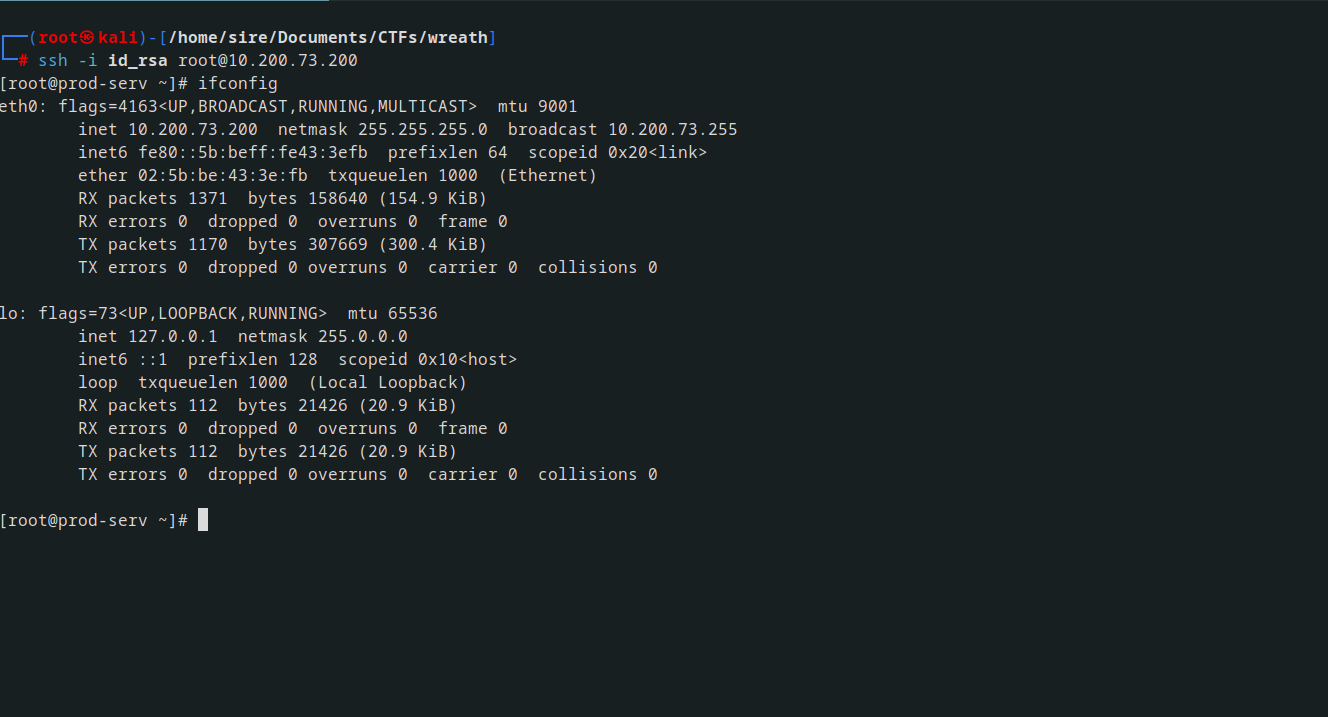
Task: Click the broadcast address 10.200.73.255
Action: 673,130
